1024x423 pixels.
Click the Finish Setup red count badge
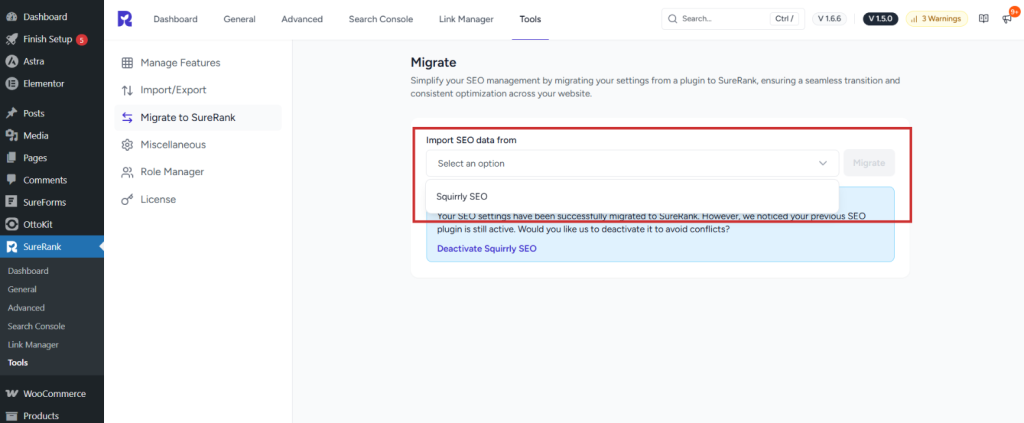point(81,40)
